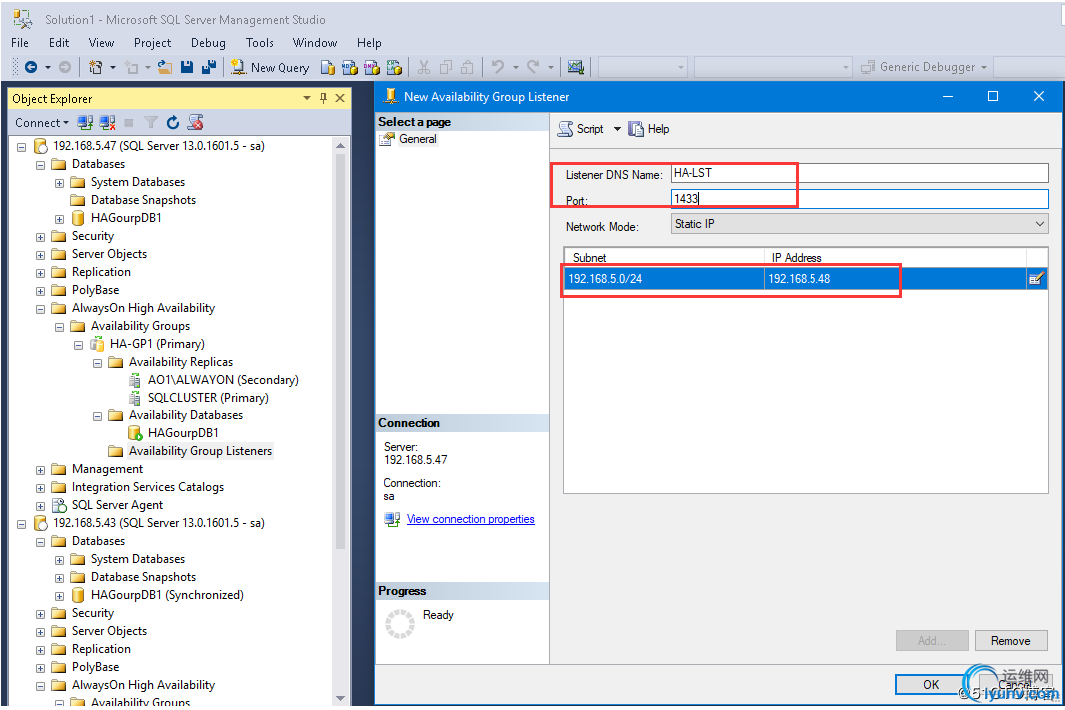Click the Undo toolbar icon
Image resolution: width=1065 pixels, height=710 pixels.
point(498,67)
